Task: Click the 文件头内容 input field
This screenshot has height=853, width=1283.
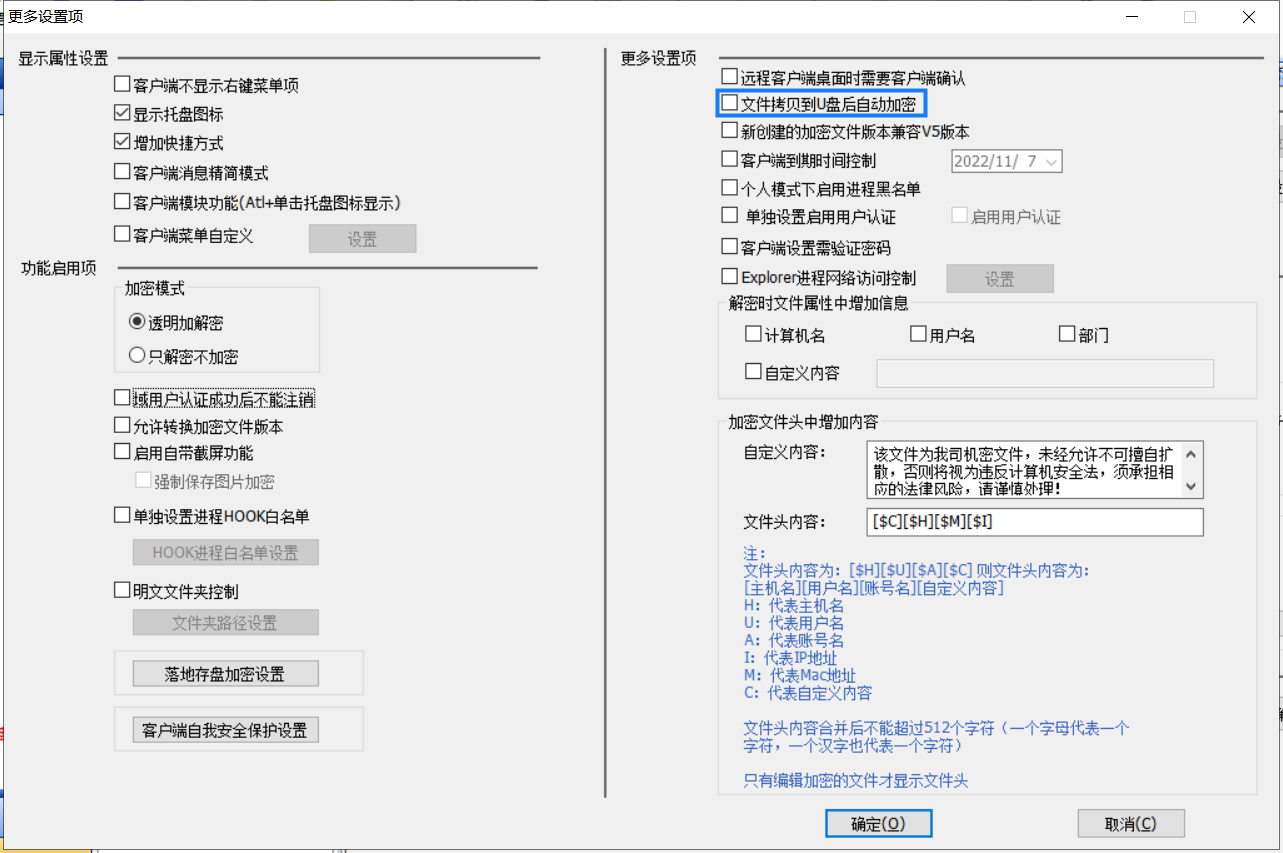Action: (x=1033, y=522)
